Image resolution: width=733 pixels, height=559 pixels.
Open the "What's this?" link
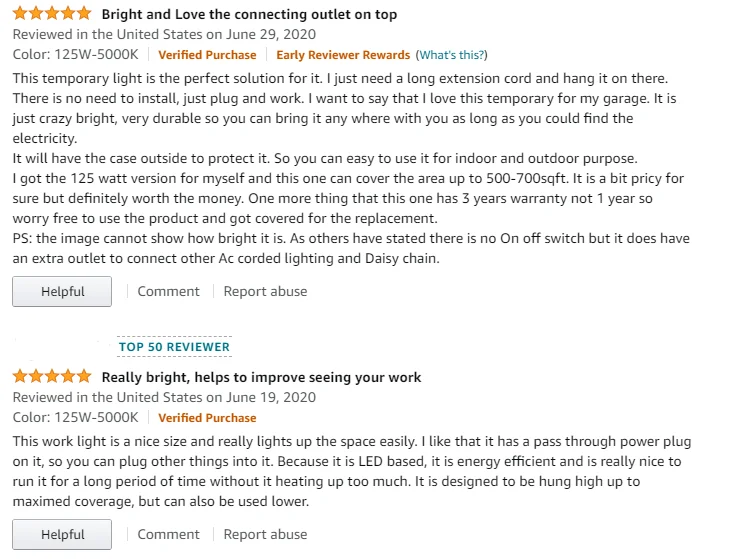(x=452, y=55)
